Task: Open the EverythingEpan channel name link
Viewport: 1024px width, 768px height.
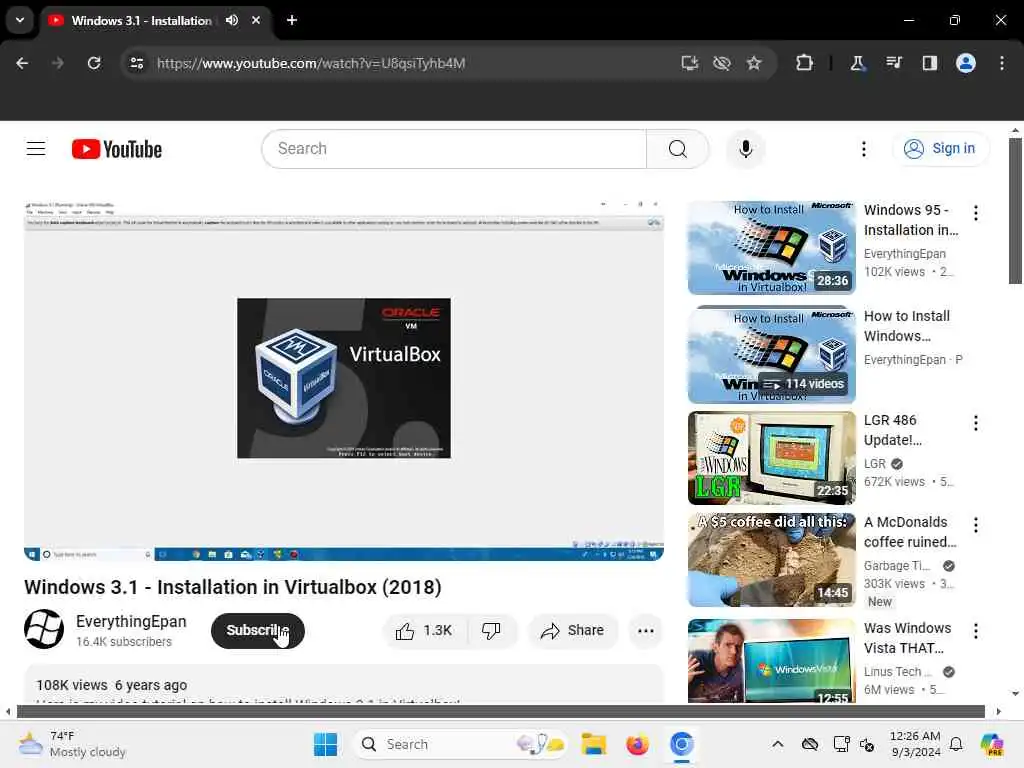Action: (131, 622)
